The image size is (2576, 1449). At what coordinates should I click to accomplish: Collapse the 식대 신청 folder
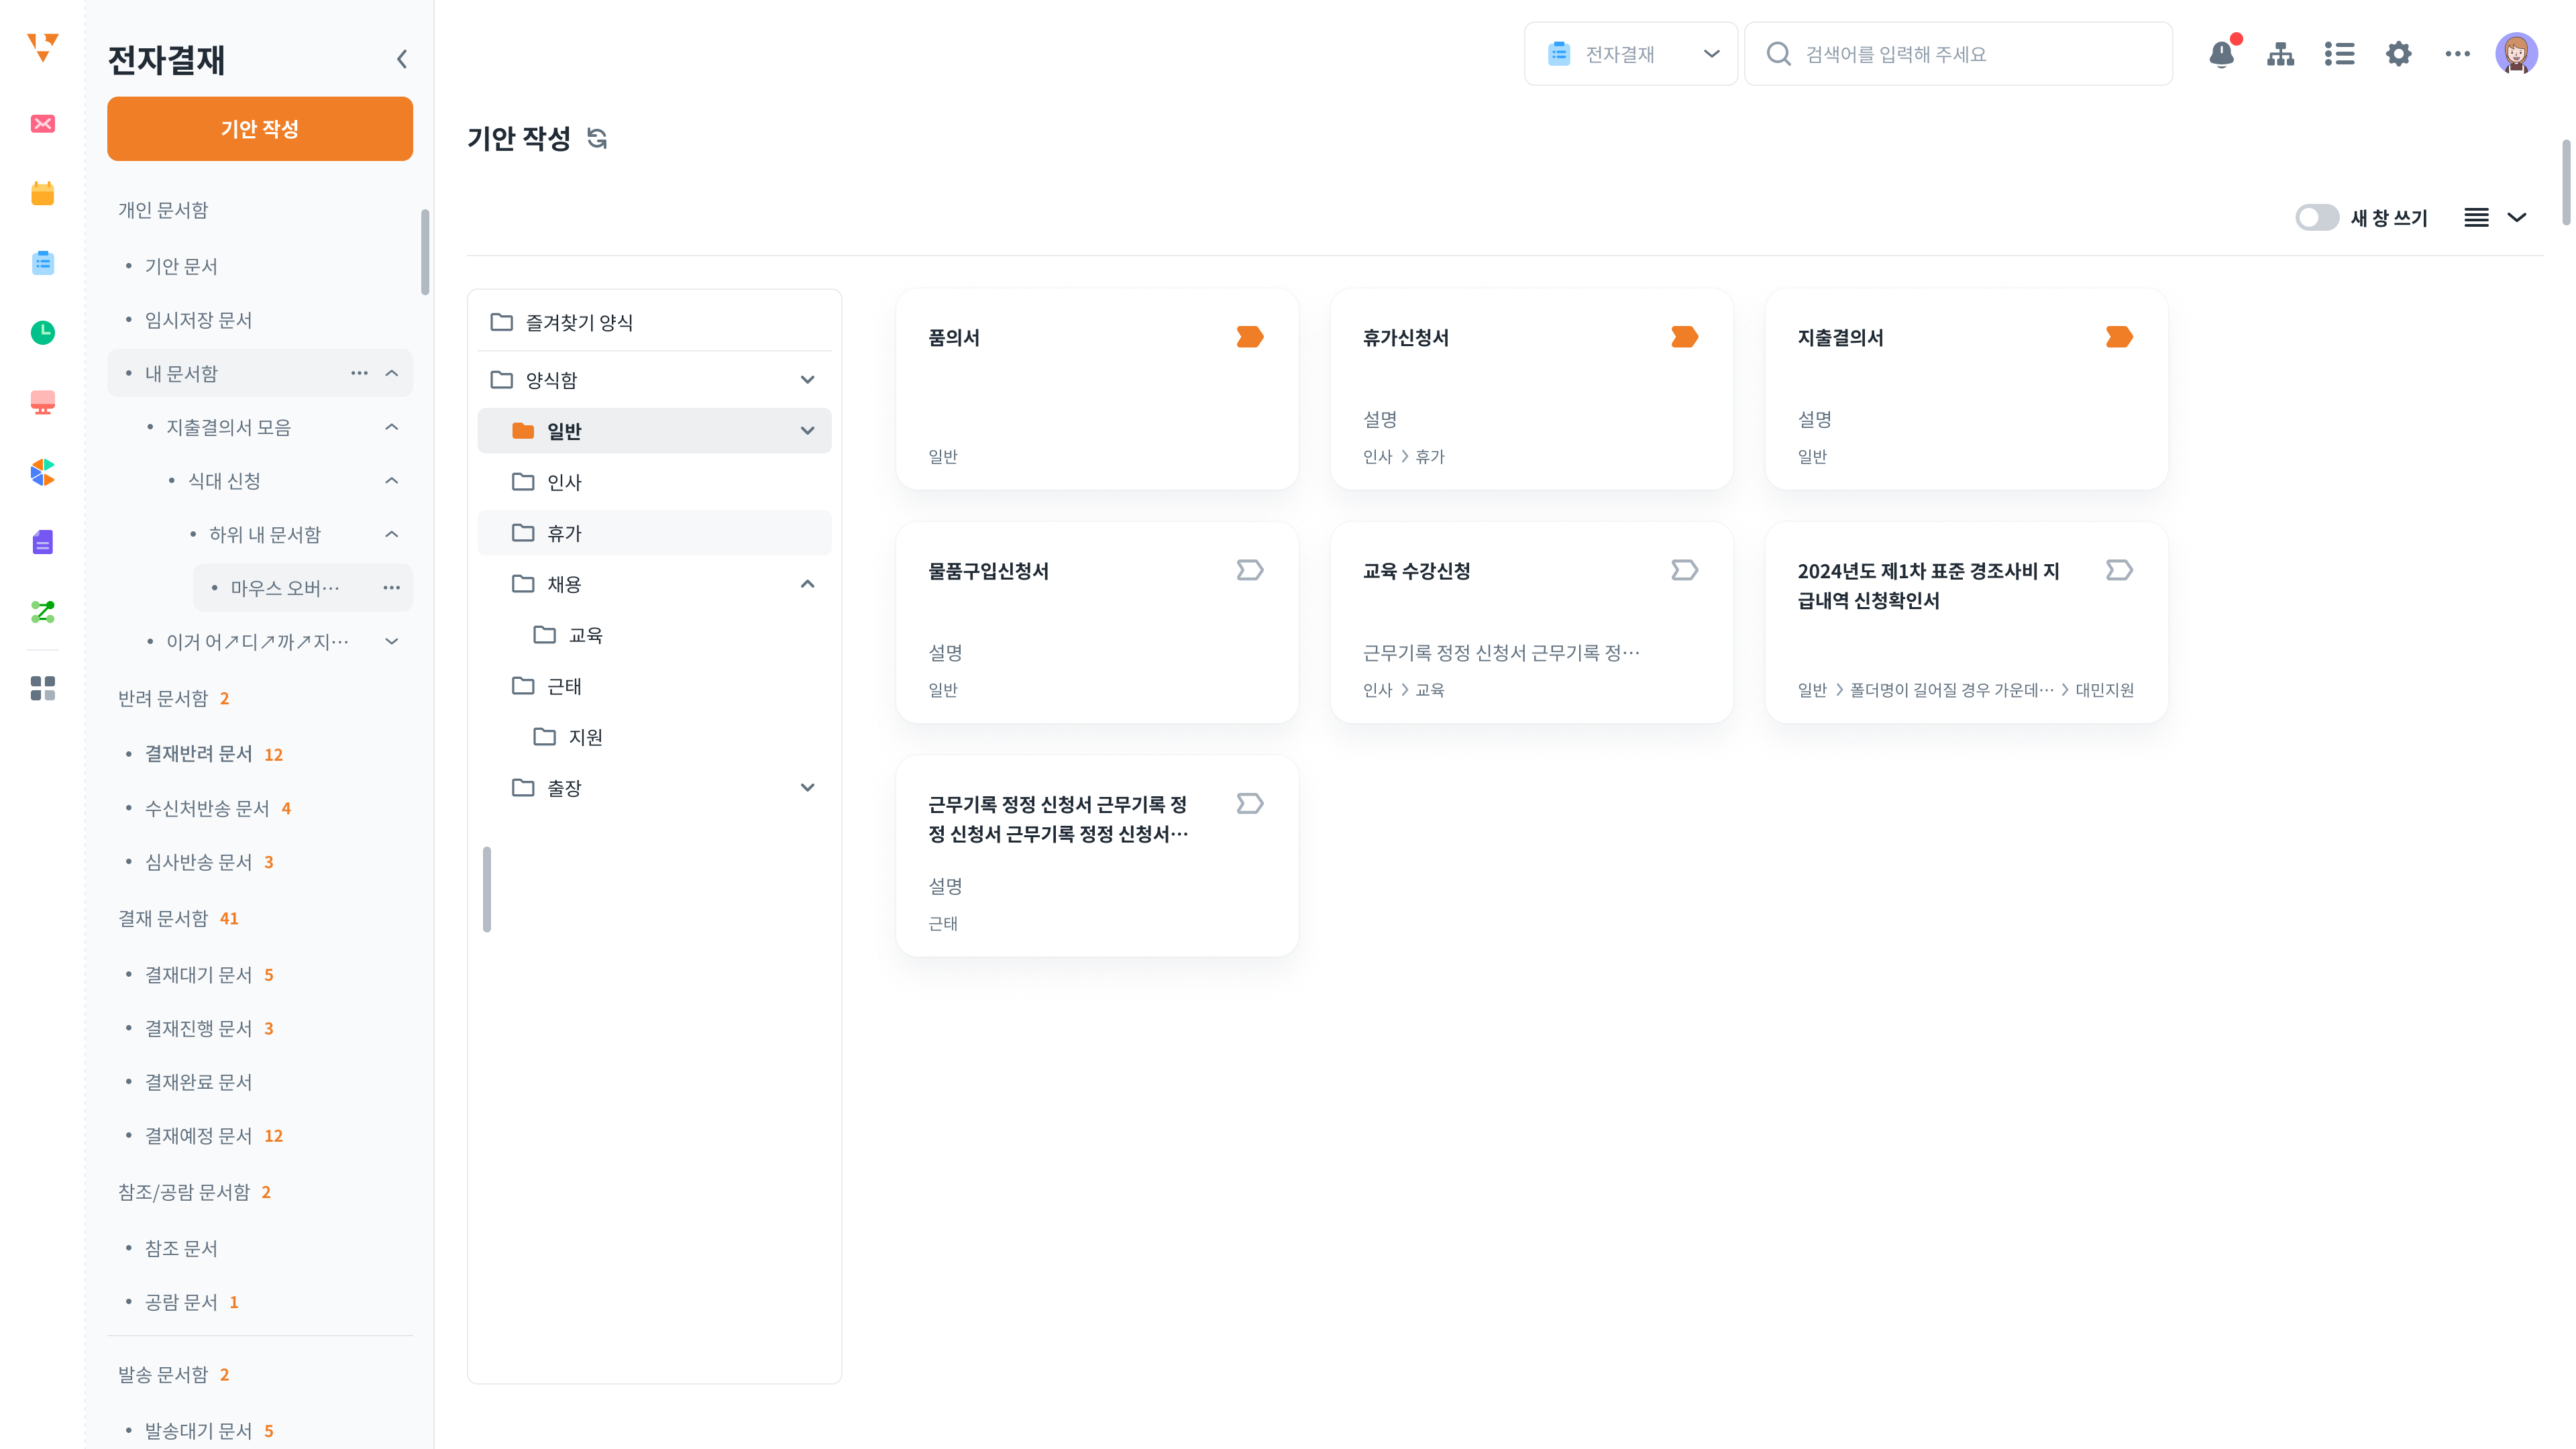point(392,481)
